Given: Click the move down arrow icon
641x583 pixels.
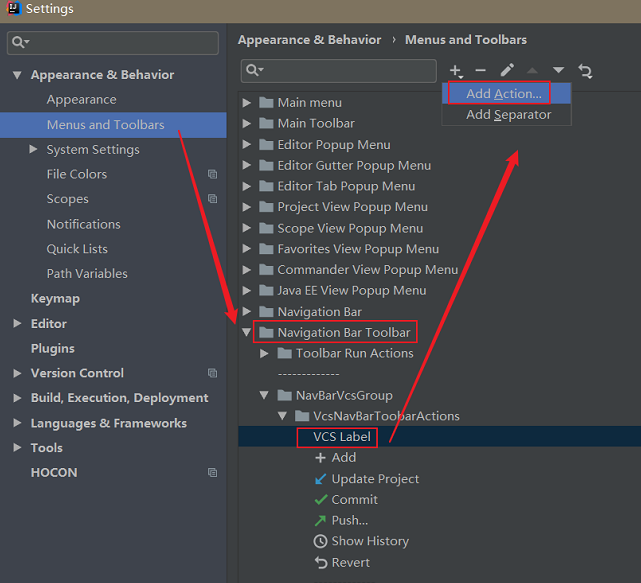Looking at the screenshot, I should click(x=559, y=71).
